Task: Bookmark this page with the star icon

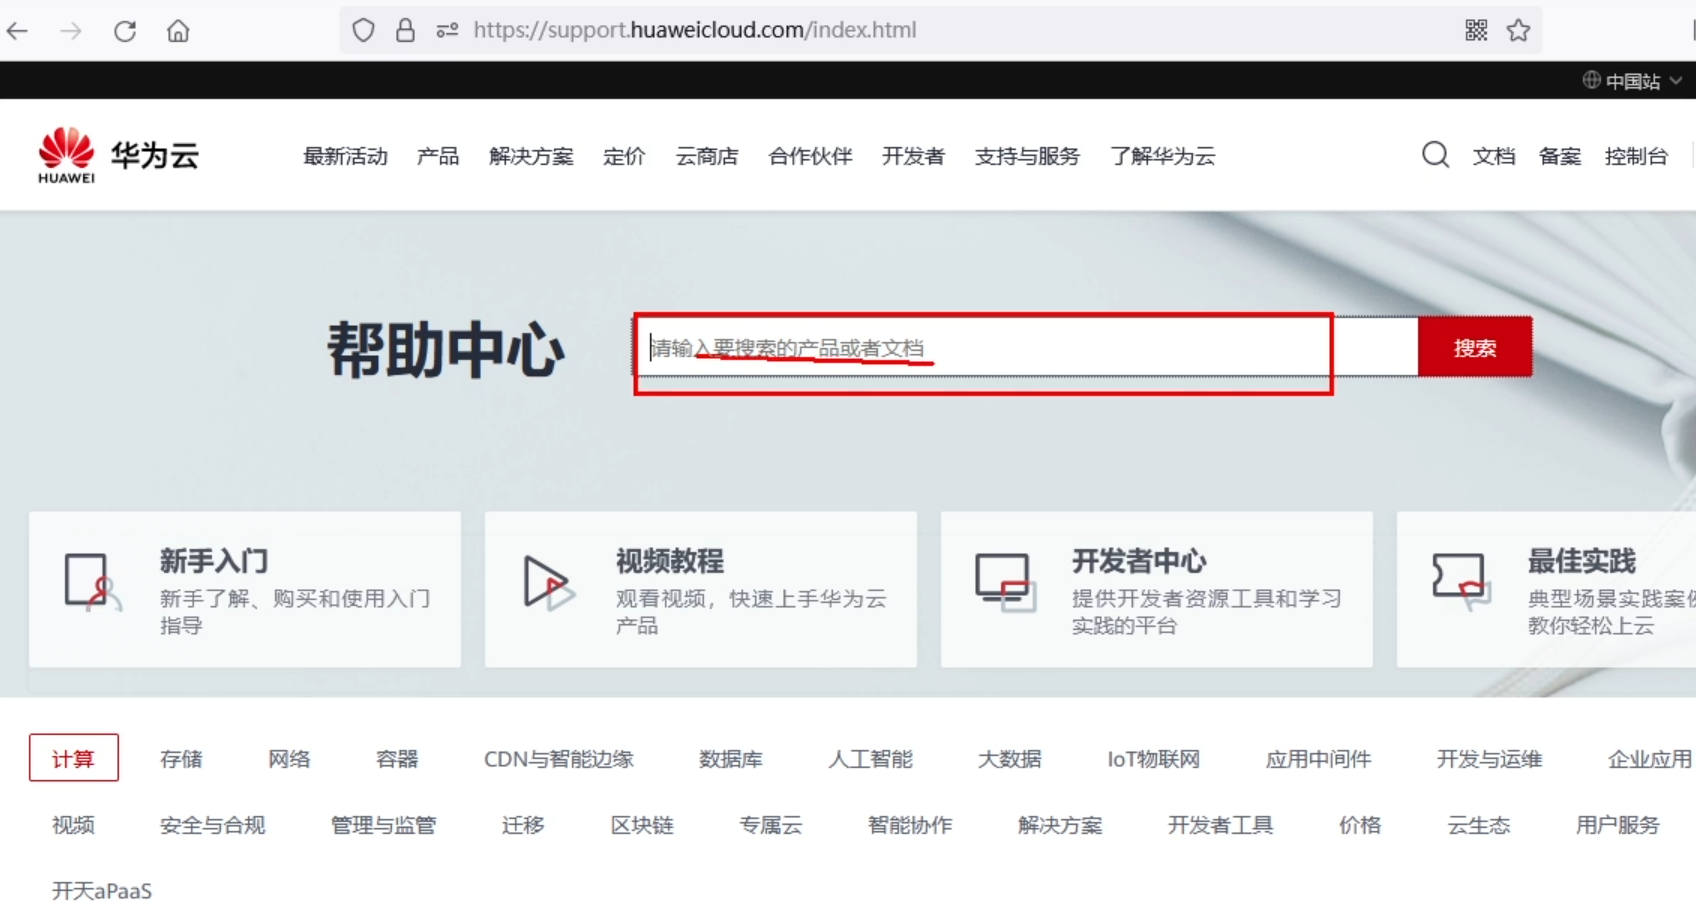Action: tap(1518, 30)
